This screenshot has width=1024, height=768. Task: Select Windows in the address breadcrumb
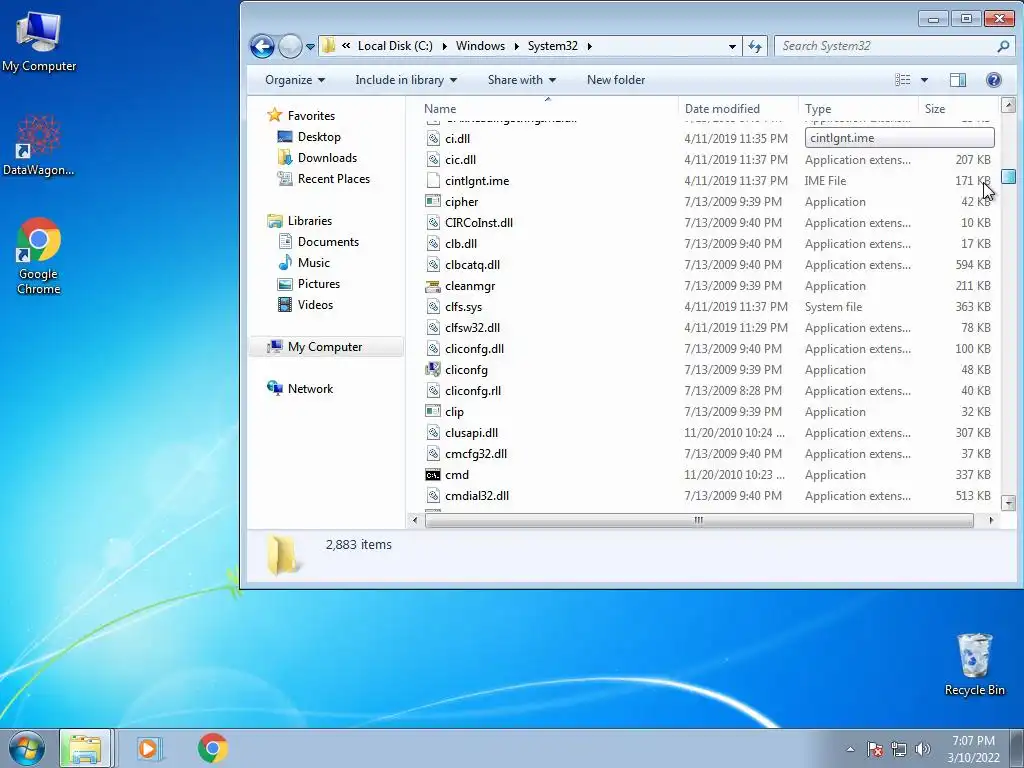pyautogui.click(x=480, y=46)
